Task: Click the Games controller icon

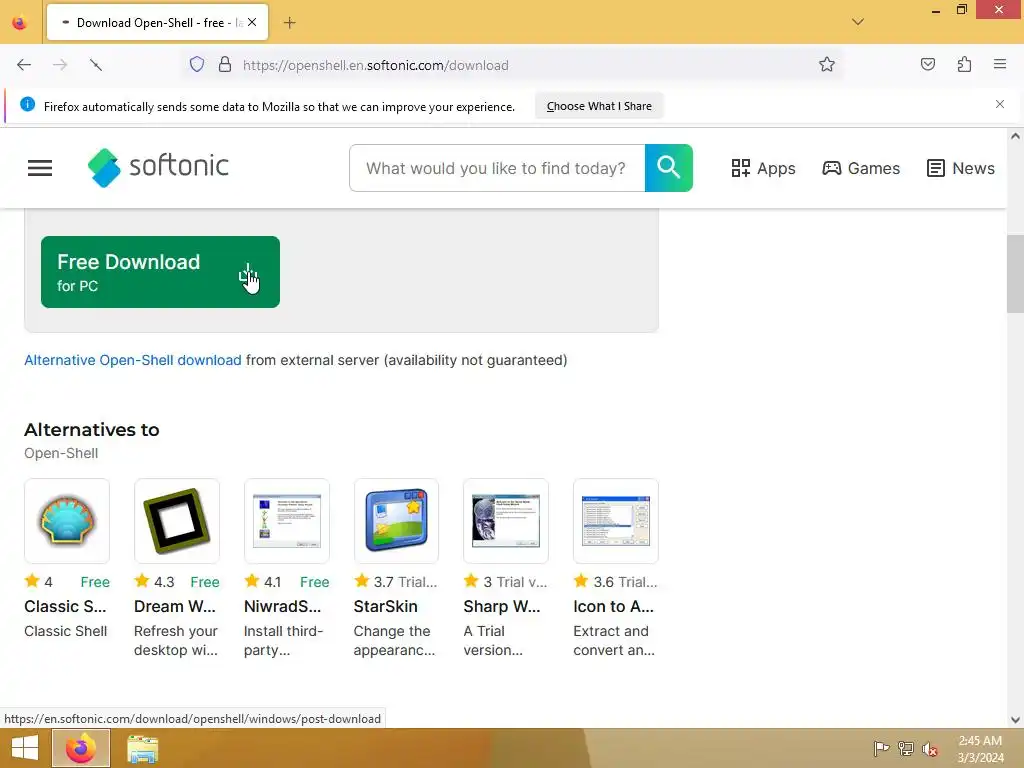Action: point(831,168)
